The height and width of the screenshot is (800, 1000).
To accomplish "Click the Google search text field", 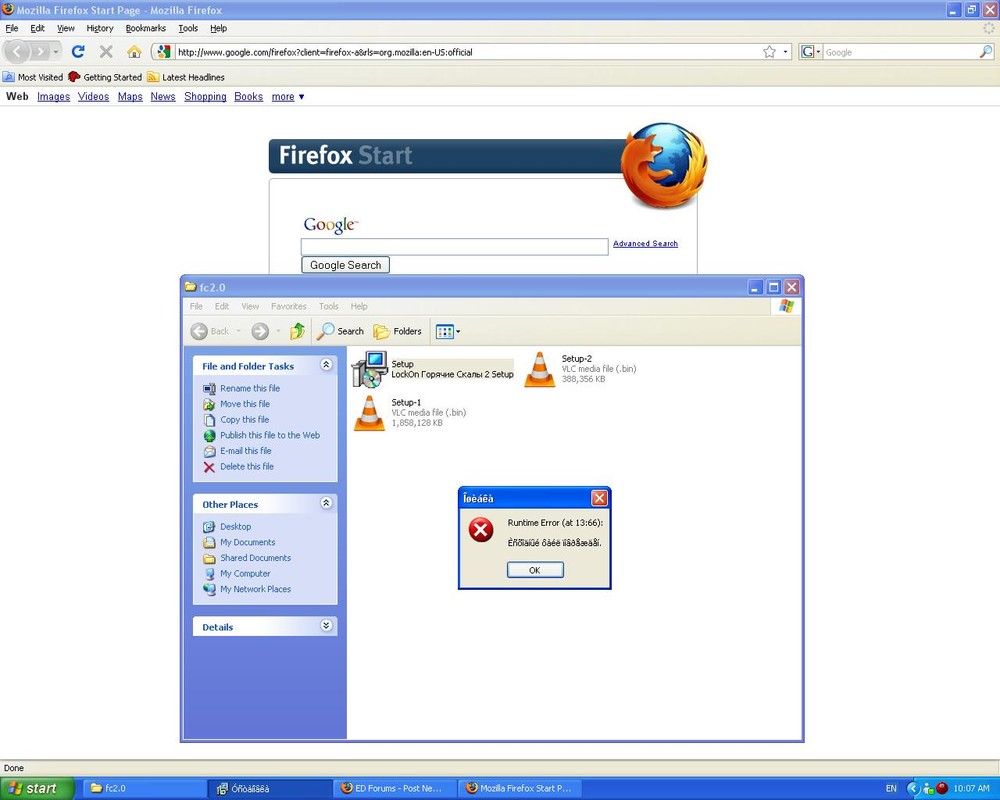I will click(454, 247).
